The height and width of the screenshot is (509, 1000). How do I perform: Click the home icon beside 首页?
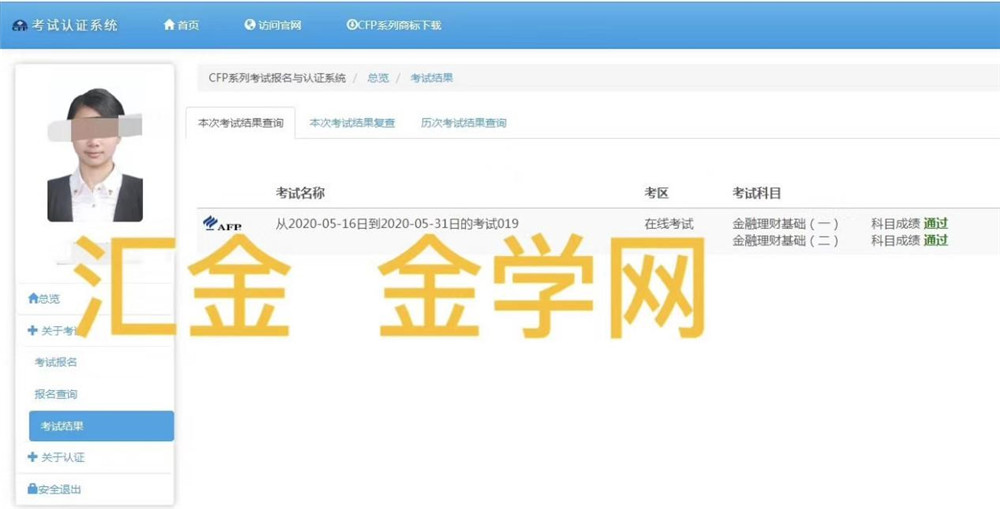coord(169,25)
